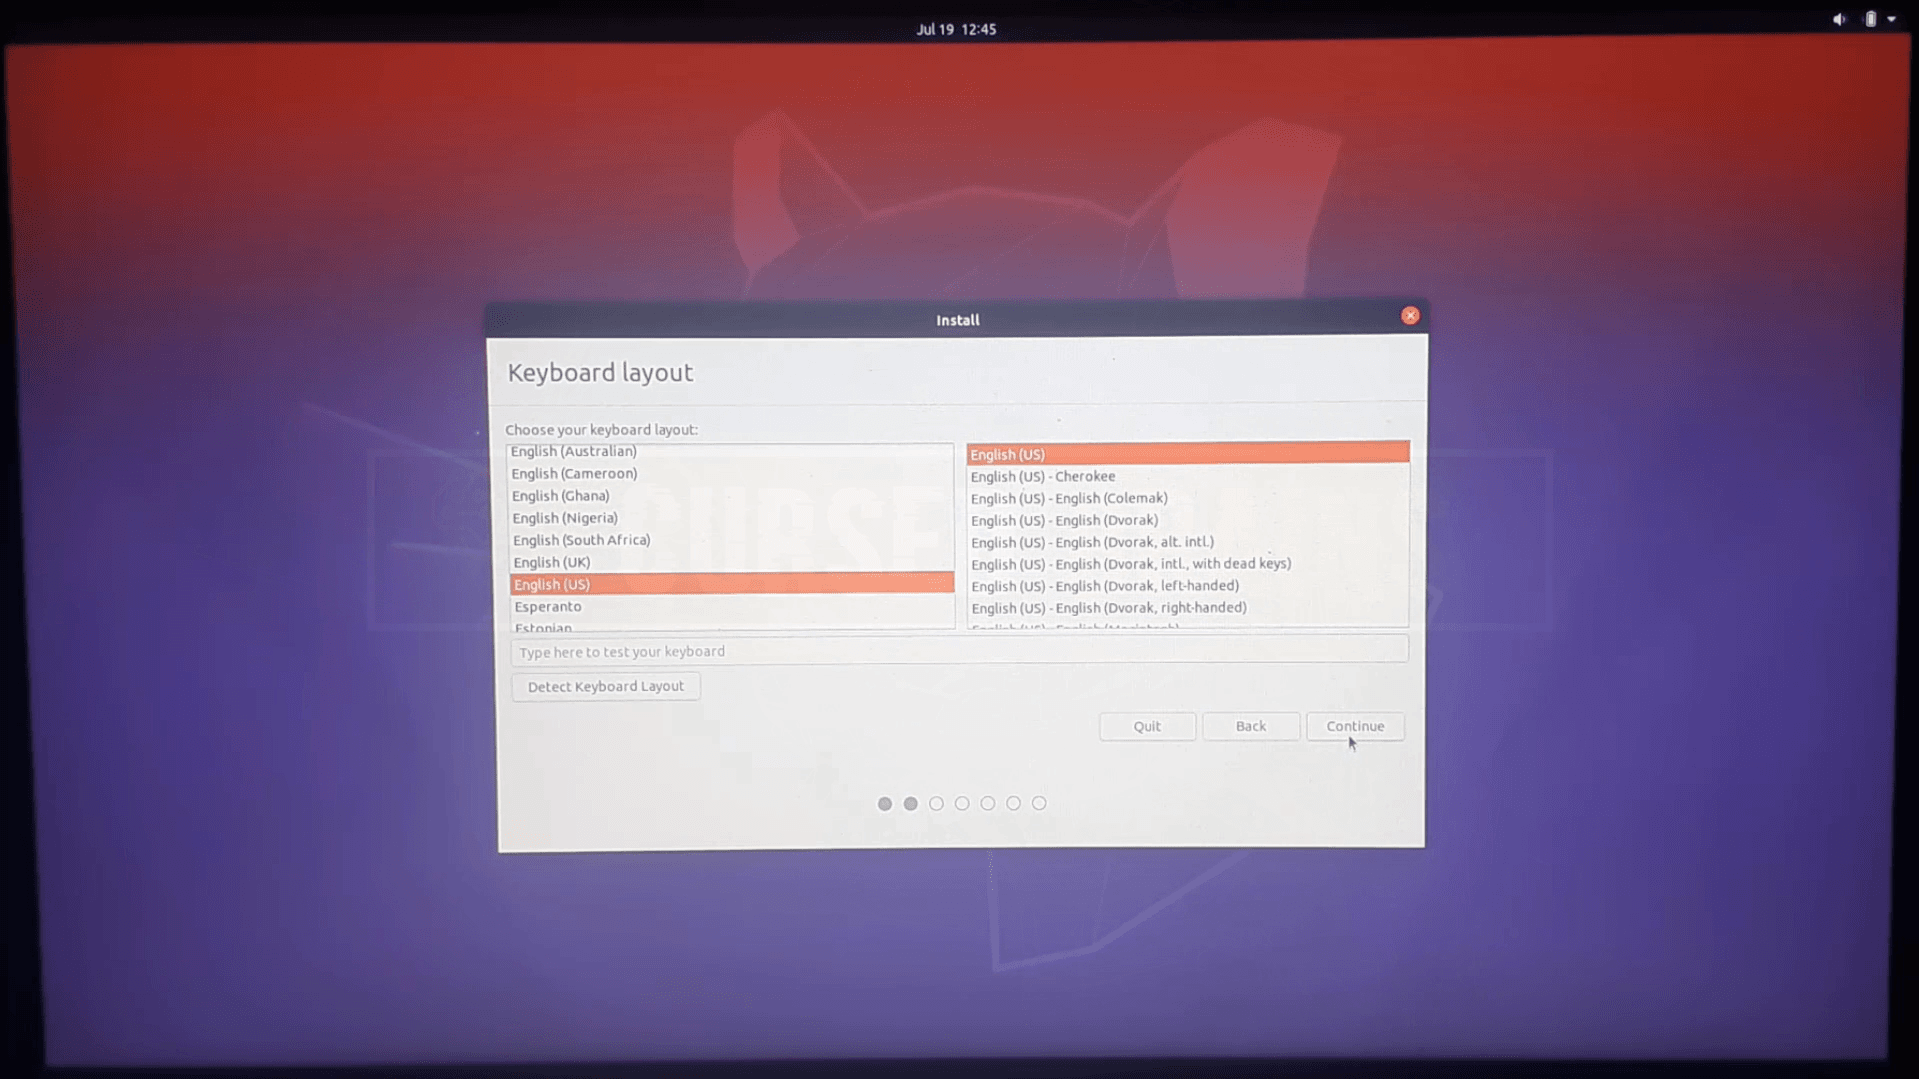Click the Quit button

[1147, 726]
